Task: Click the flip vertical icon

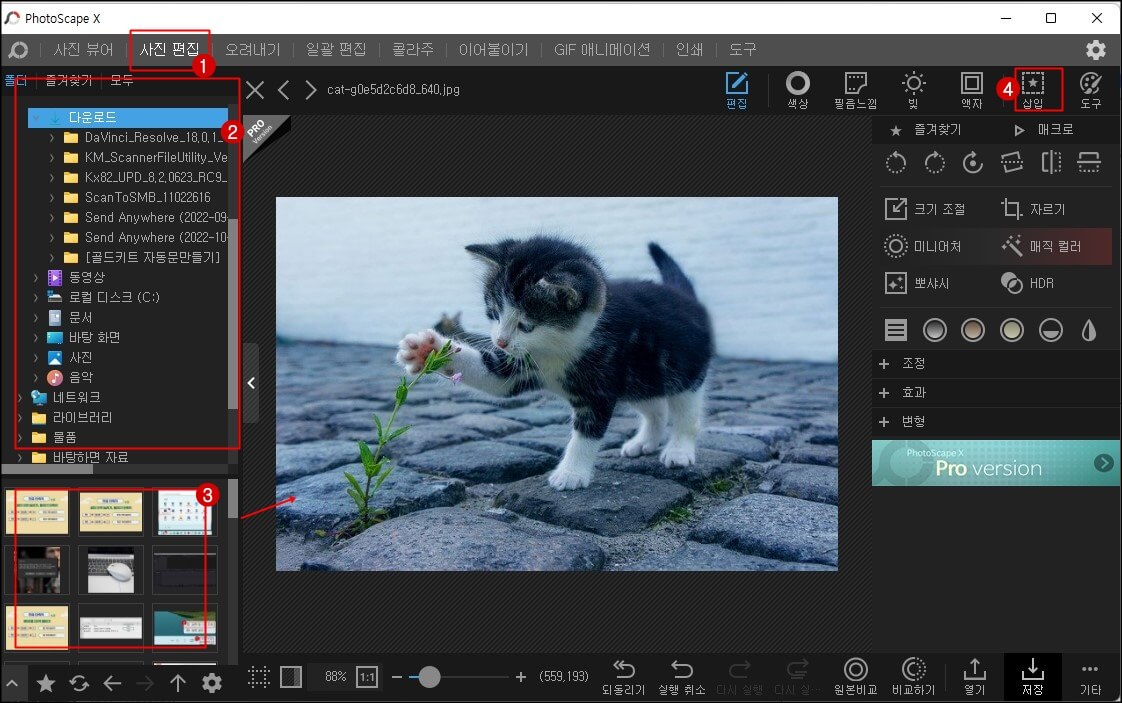Action: click(x=1089, y=163)
